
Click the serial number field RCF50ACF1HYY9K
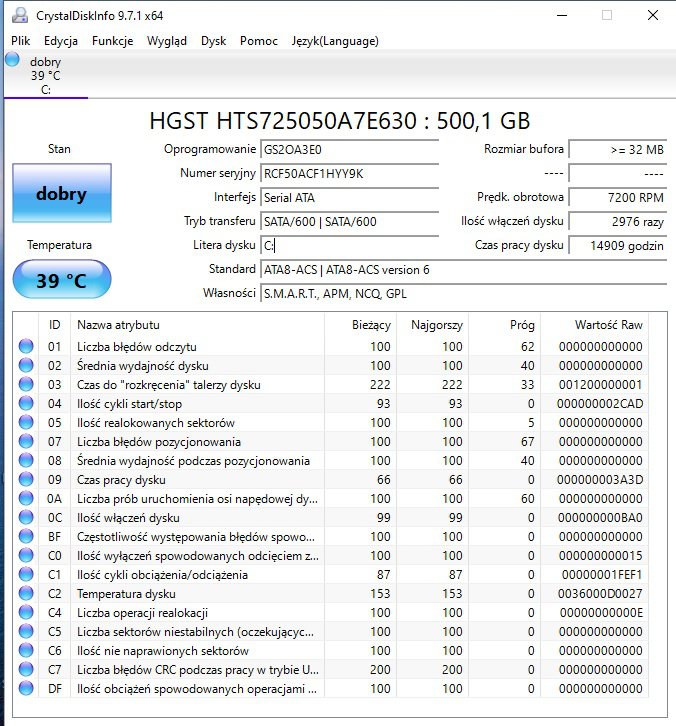point(350,174)
